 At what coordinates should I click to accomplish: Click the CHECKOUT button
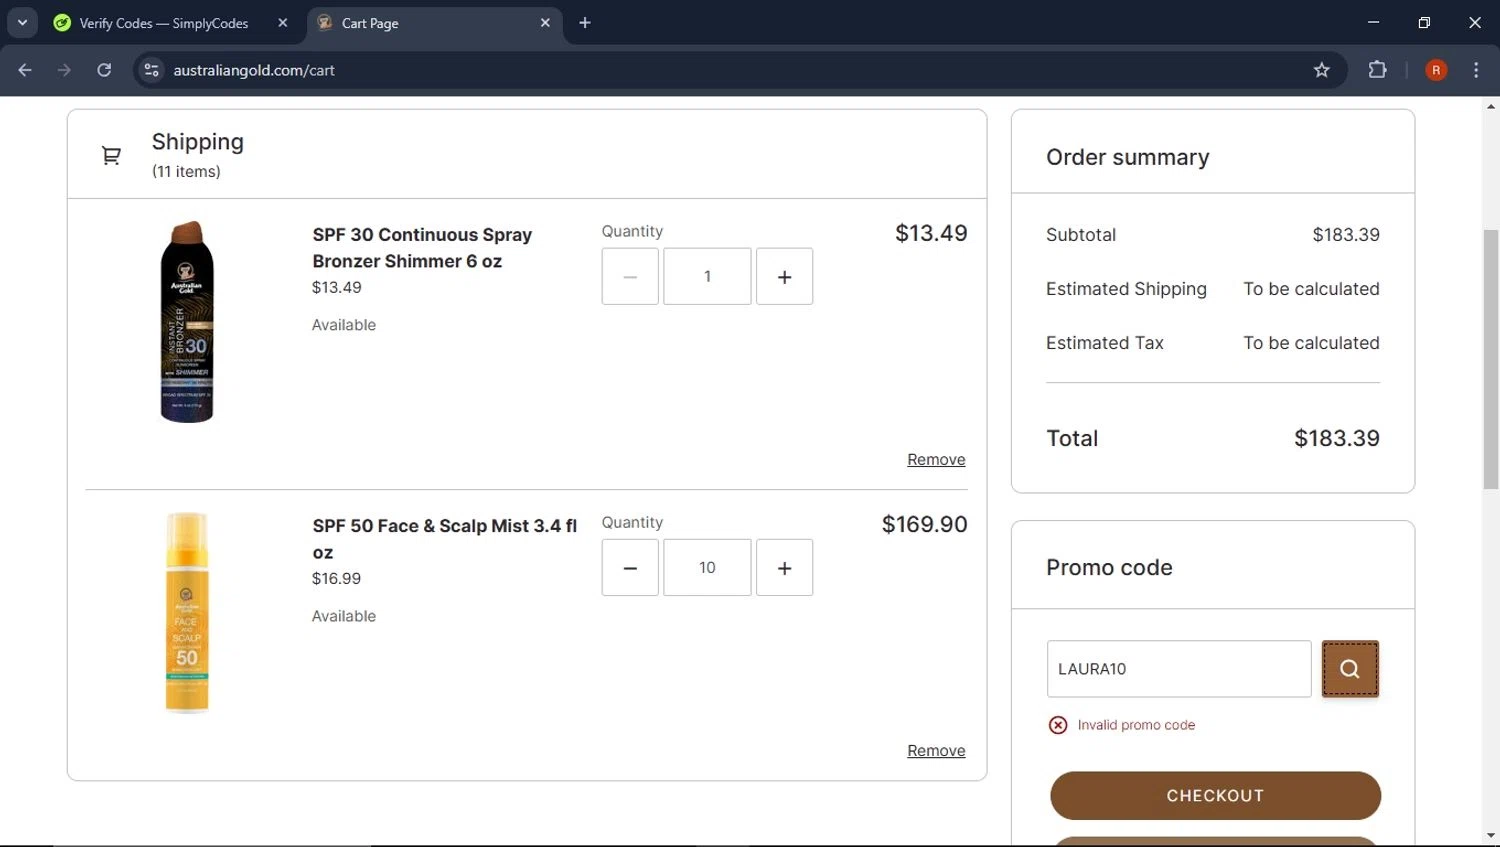coord(1215,796)
